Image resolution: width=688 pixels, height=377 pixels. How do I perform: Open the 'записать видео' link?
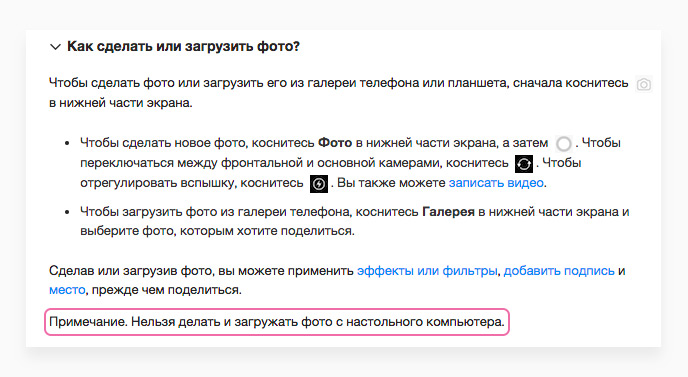point(496,183)
